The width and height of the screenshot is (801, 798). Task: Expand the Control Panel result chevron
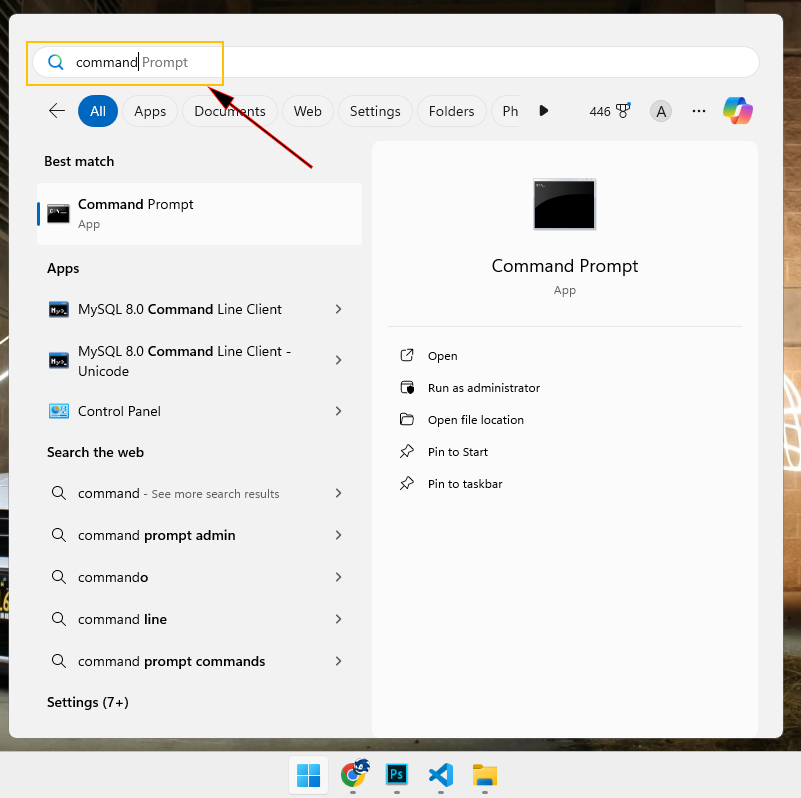pyautogui.click(x=338, y=411)
